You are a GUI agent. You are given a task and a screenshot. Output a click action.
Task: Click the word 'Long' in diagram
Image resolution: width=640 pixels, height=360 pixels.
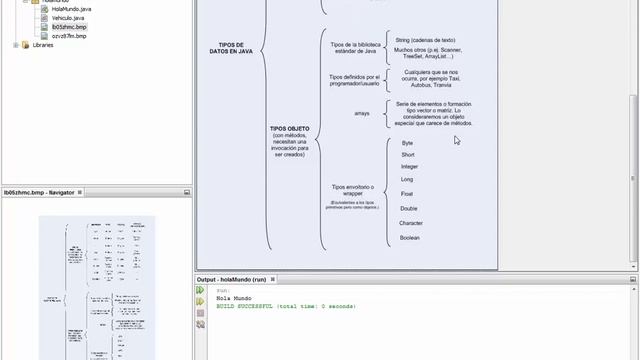pos(407,179)
